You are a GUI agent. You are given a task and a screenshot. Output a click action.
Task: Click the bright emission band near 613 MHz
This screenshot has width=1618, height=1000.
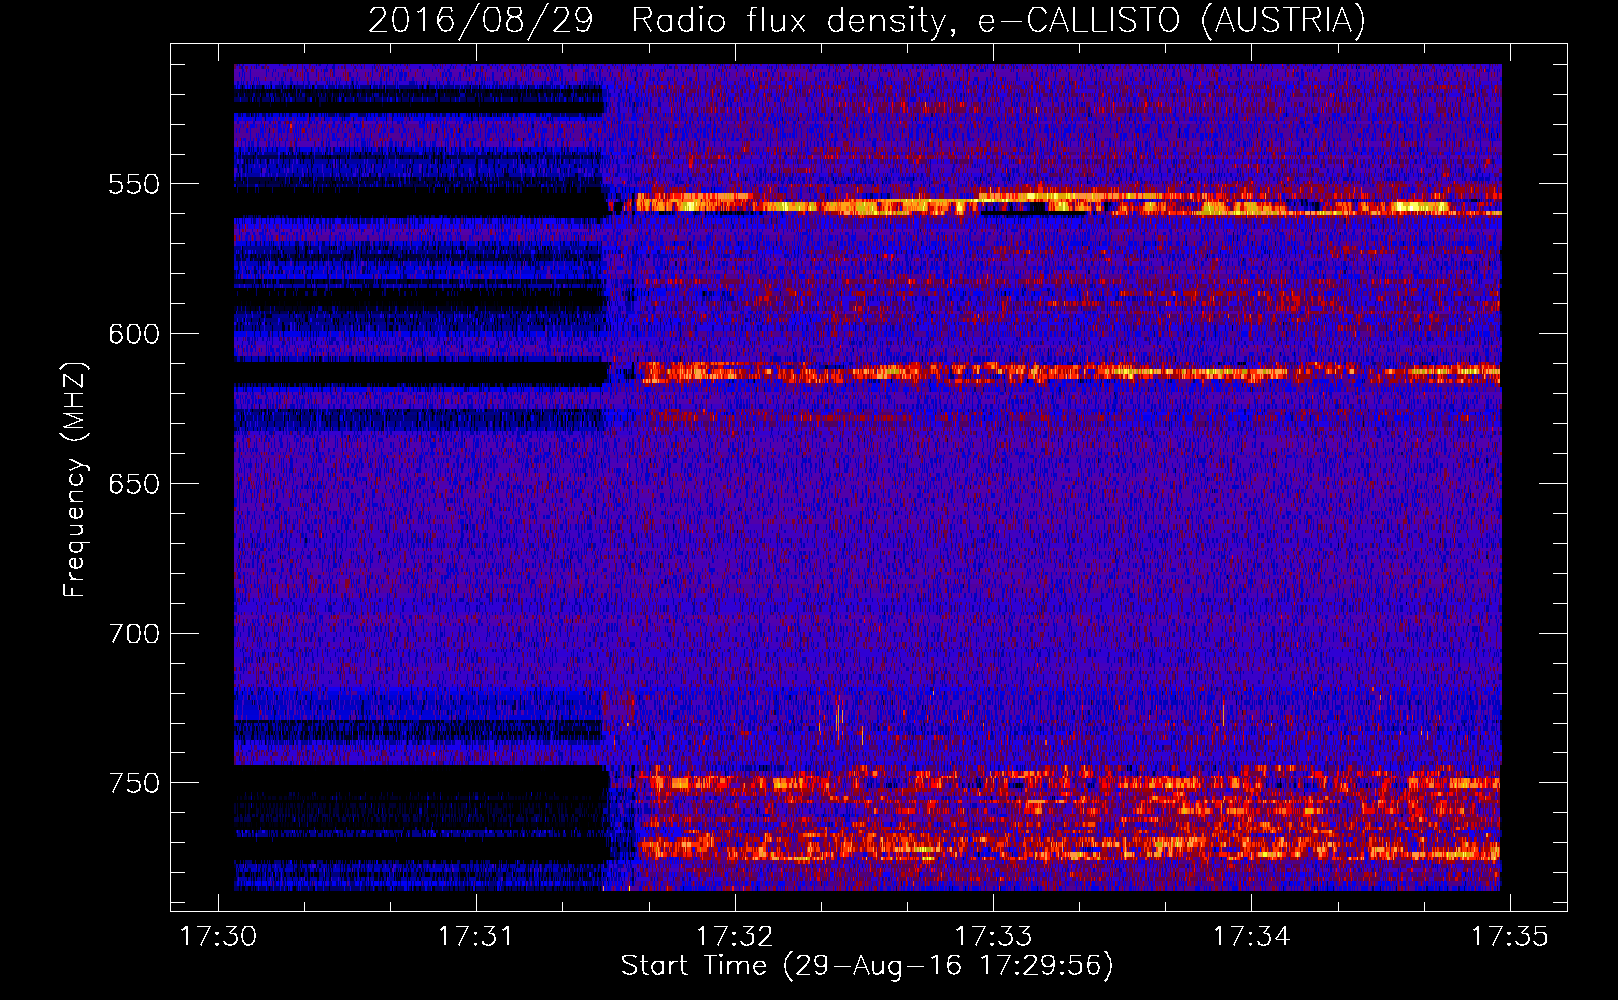click(x=1070, y=373)
